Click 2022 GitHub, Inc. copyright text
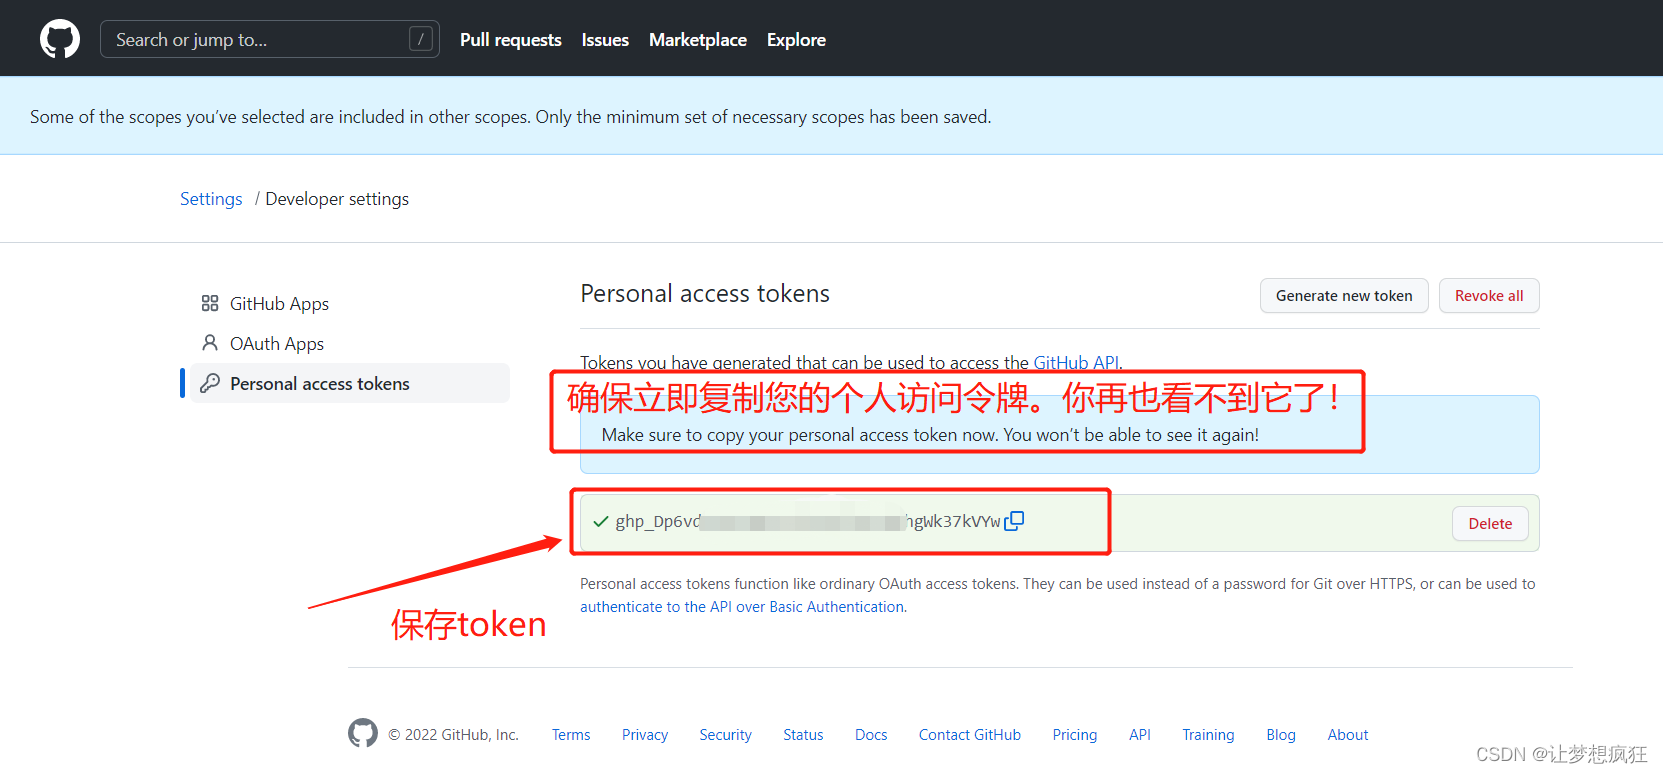 point(453,735)
